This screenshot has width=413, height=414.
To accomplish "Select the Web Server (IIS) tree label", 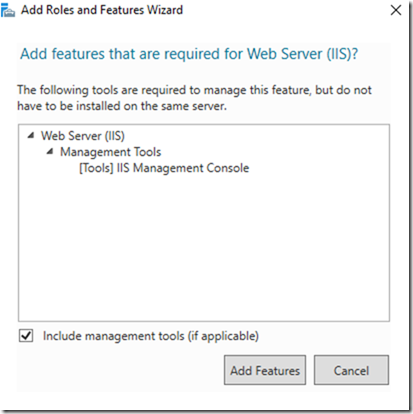I will [x=83, y=136].
